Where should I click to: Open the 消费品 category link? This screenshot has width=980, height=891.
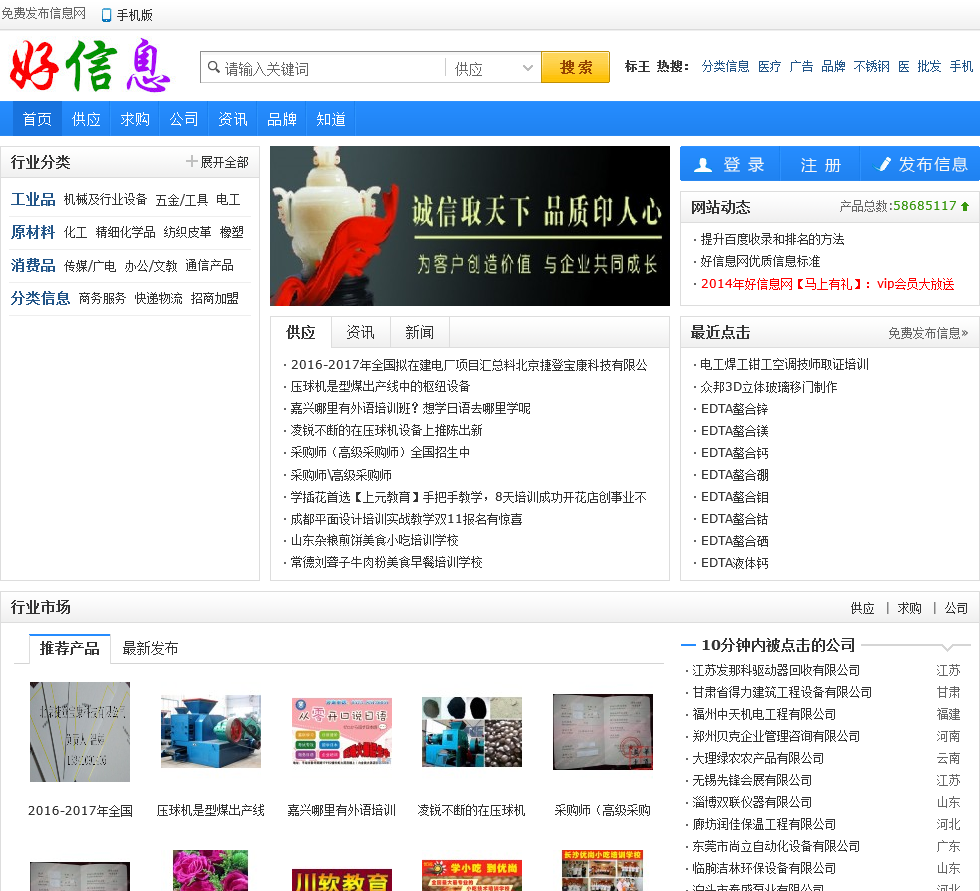tap(32, 266)
